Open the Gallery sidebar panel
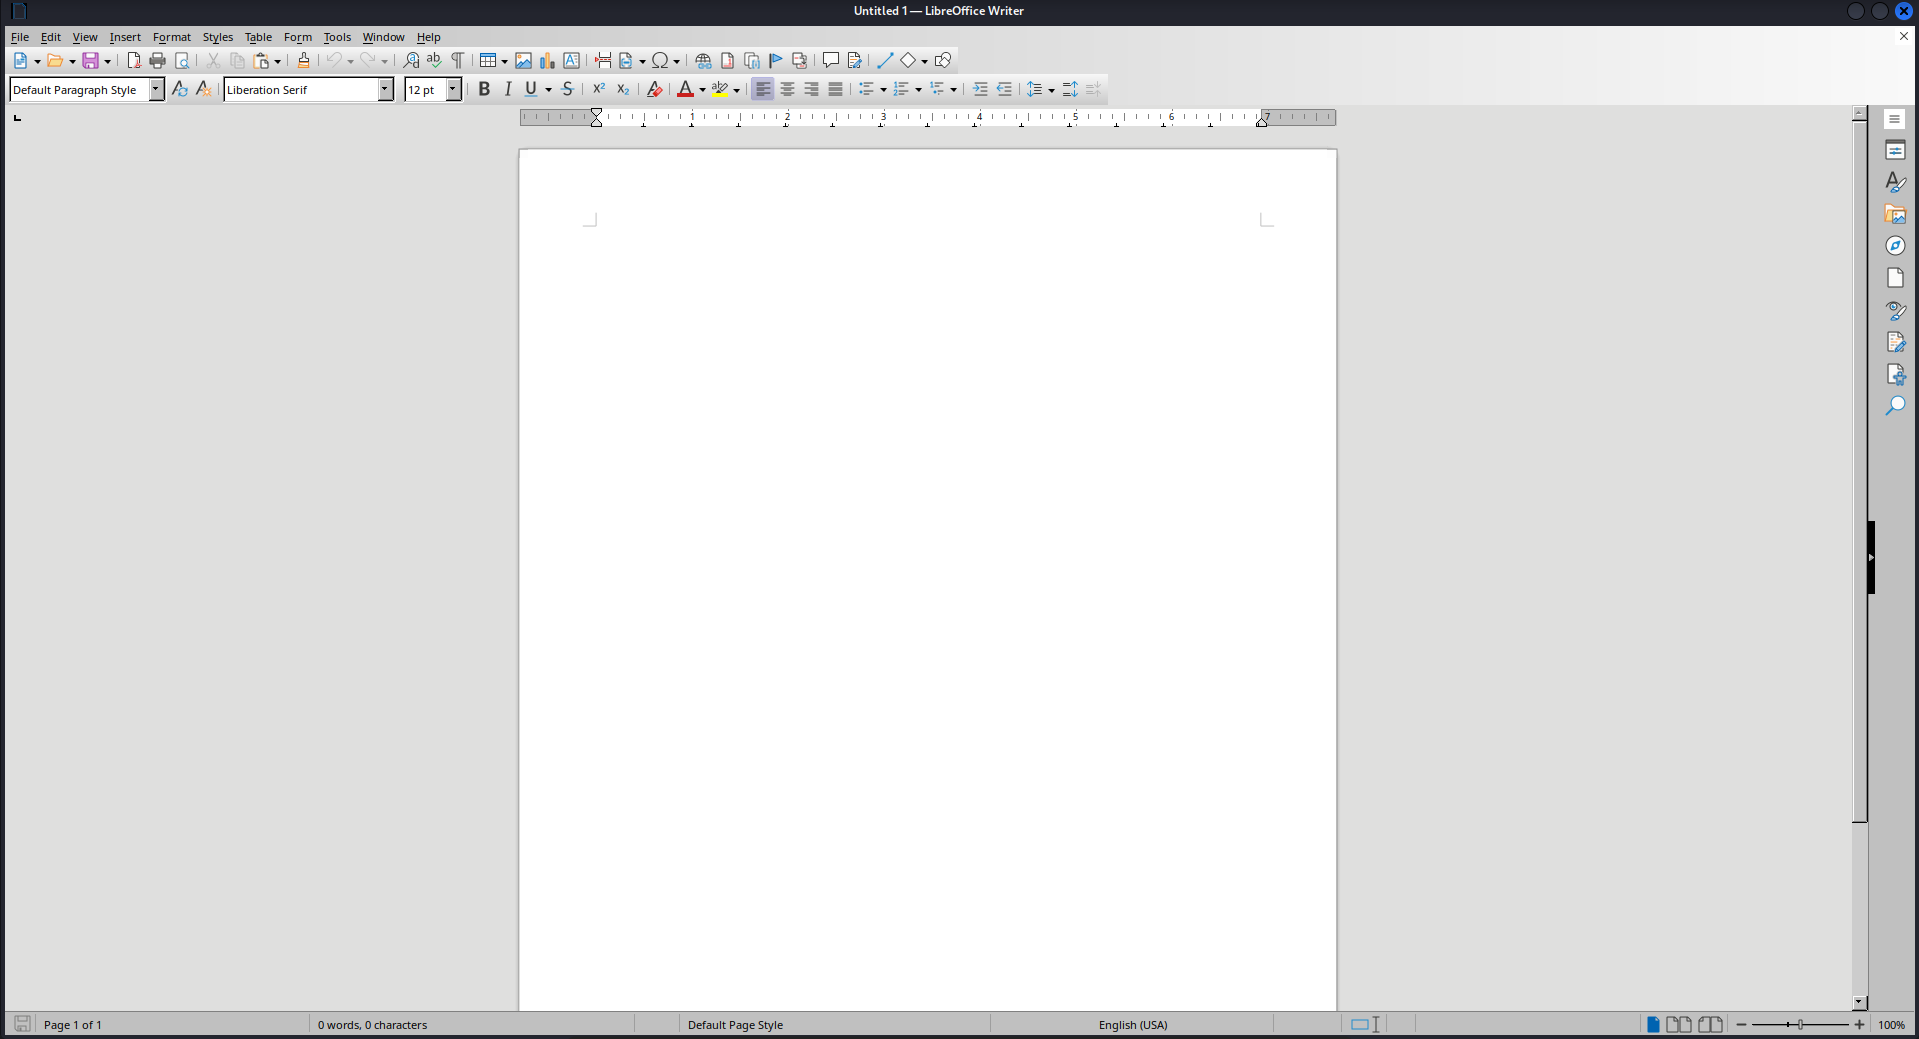The image size is (1919, 1039). [x=1895, y=214]
